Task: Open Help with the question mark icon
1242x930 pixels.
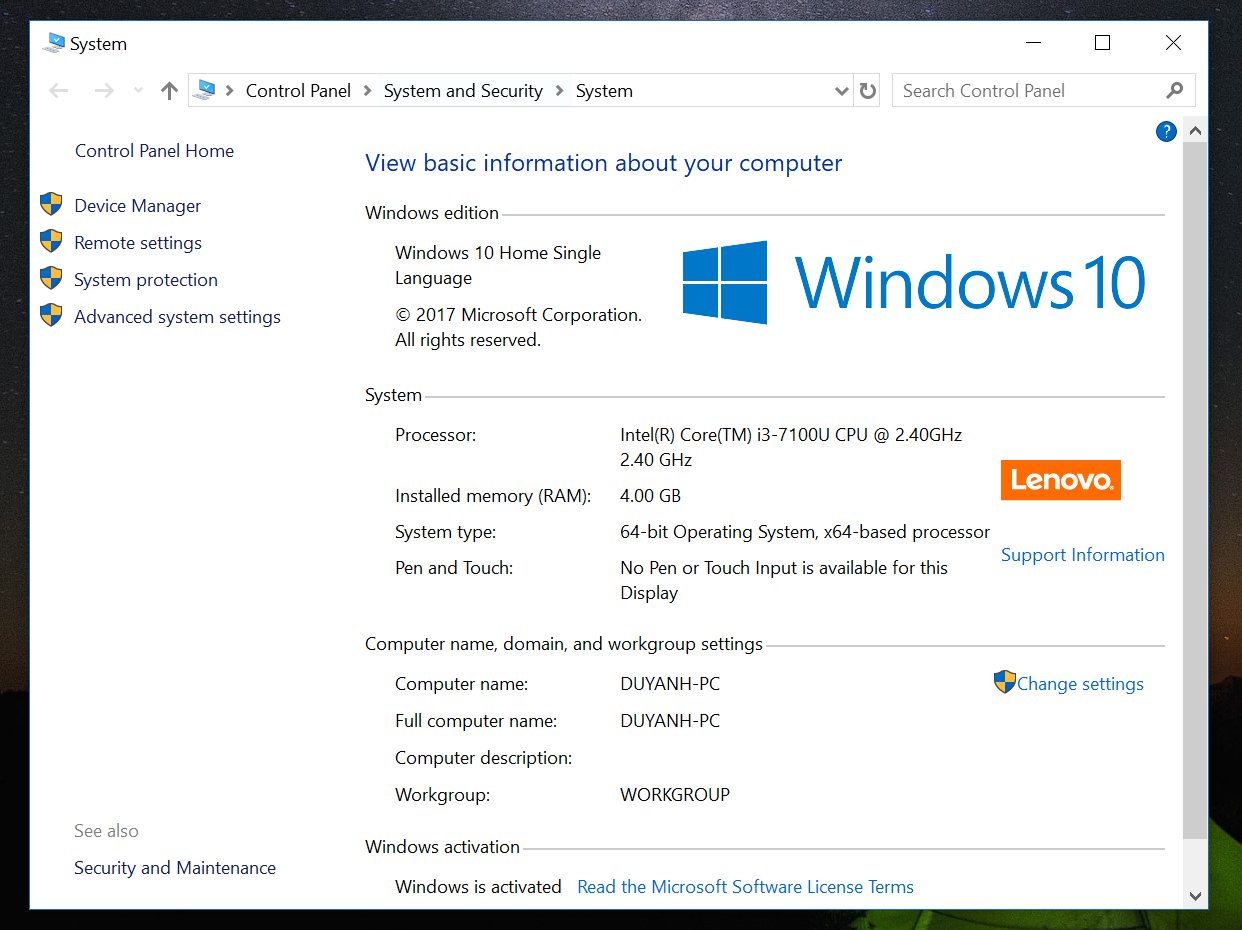Action: click(x=1166, y=131)
